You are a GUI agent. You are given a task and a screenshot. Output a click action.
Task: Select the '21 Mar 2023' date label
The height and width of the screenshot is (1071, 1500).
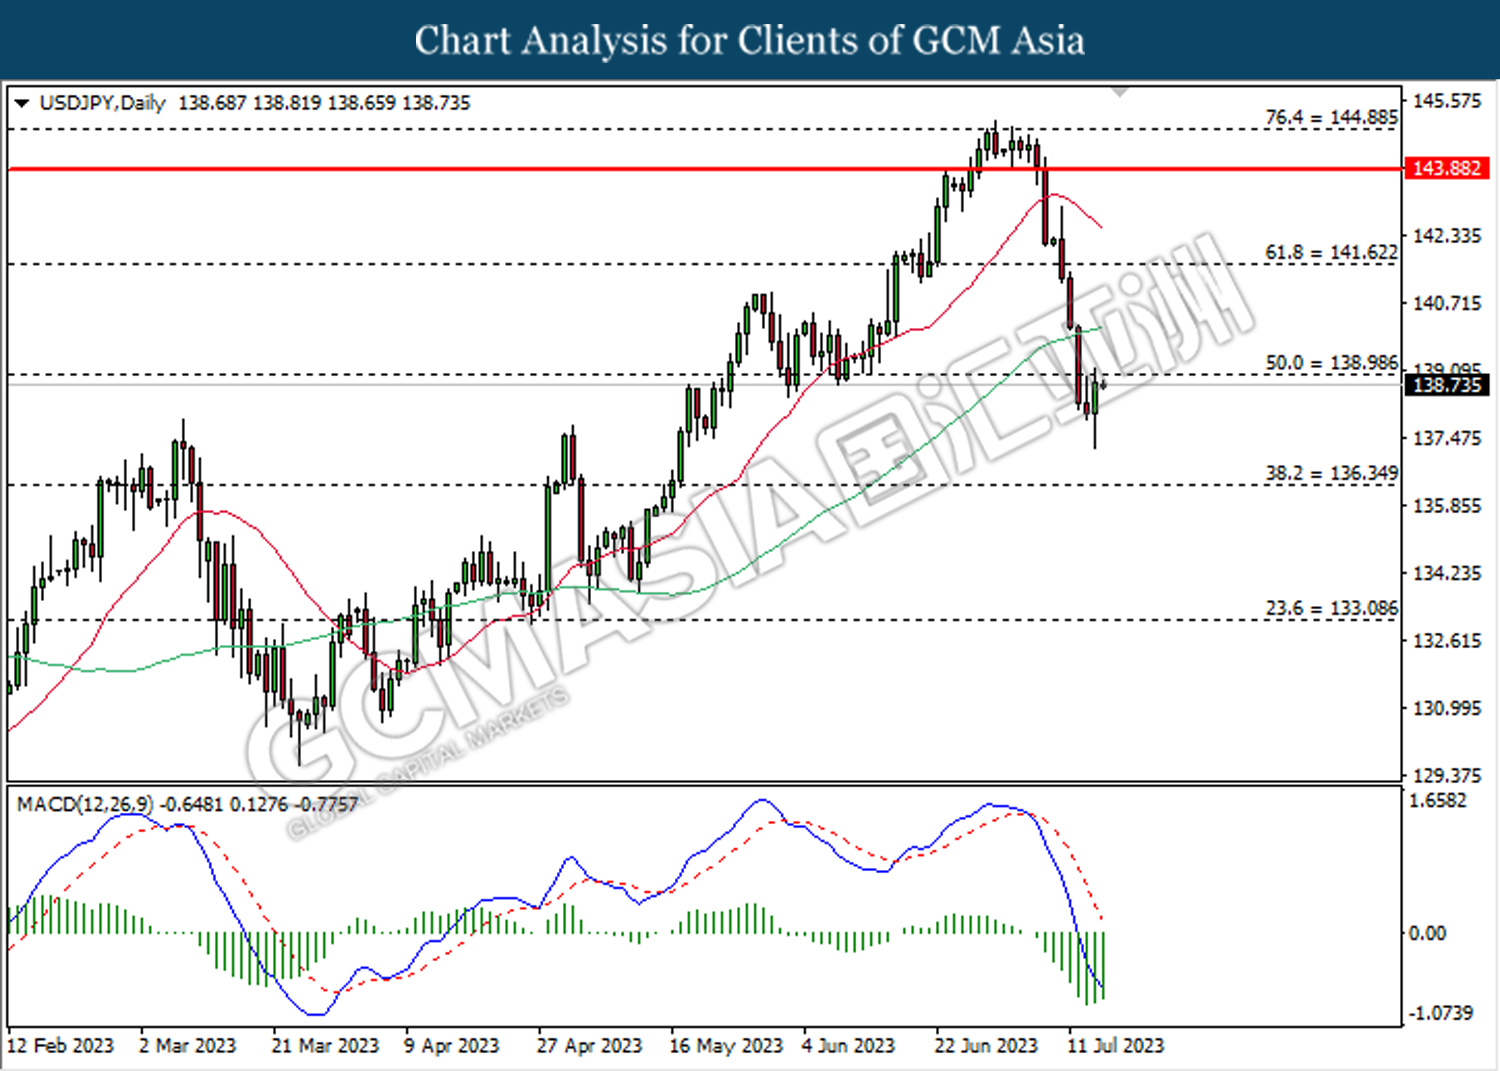point(325,1046)
